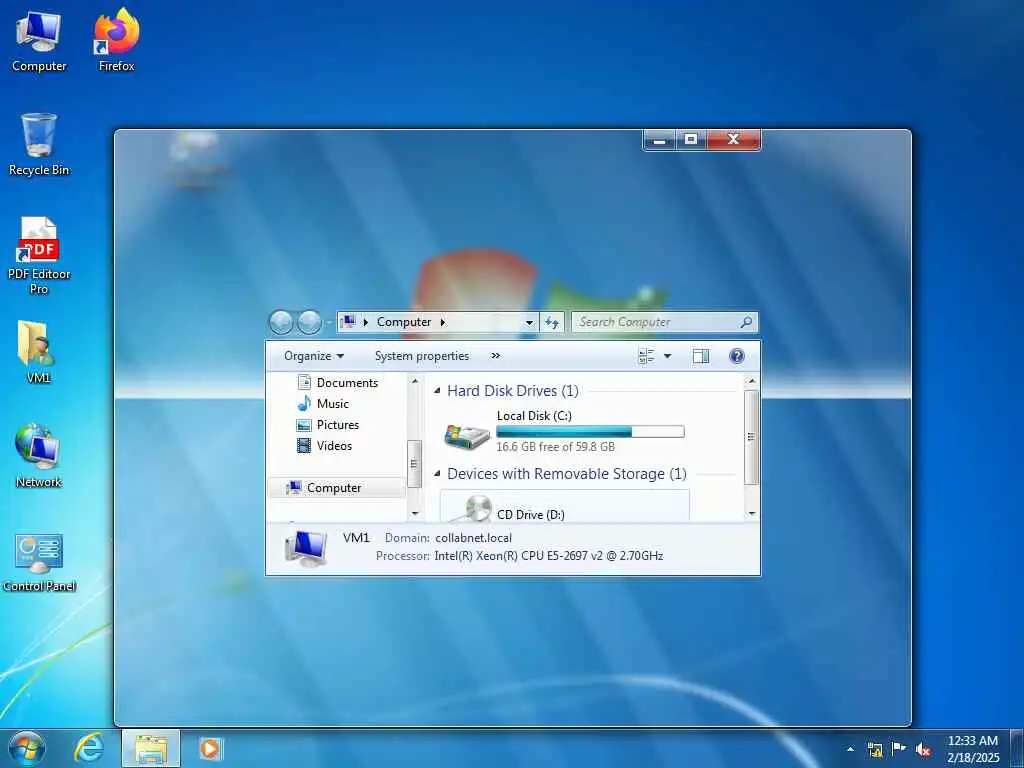Show hidden system tray icons
The height and width of the screenshot is (768, 1024).
coord(850,750)
